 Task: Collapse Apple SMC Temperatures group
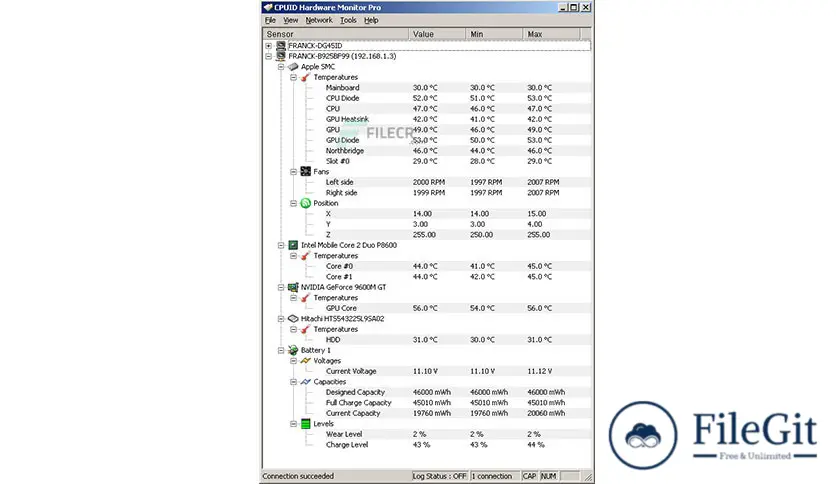point(293,77)
